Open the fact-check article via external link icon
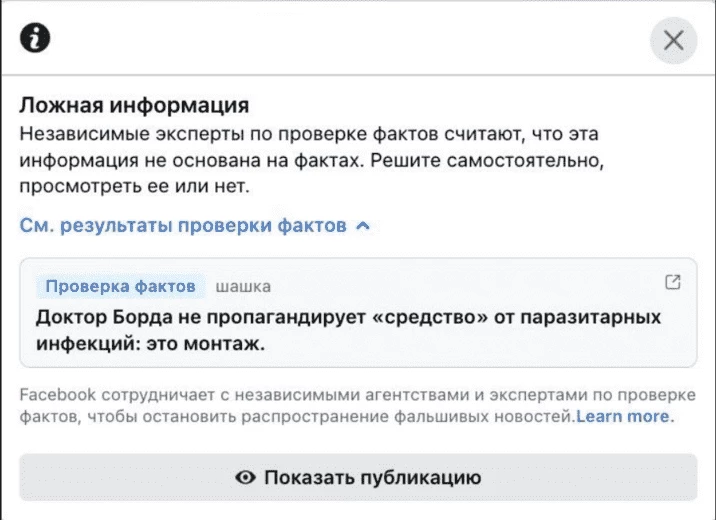The height and width of the screenshot is (520, 716). click(673, 282)
